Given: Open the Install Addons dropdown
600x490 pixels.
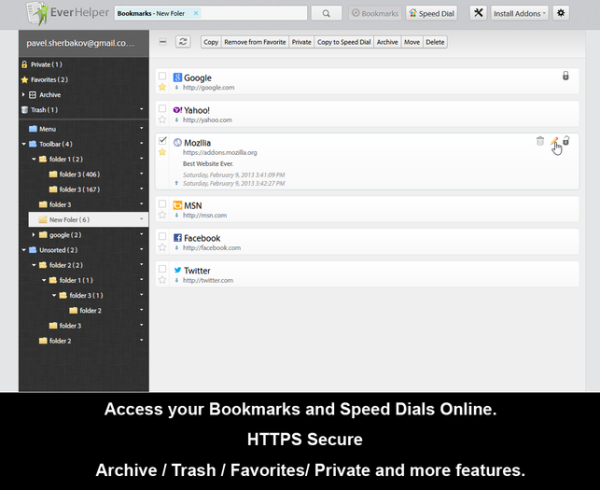Looking at the screenshot, I should click(x=519, y=13).
